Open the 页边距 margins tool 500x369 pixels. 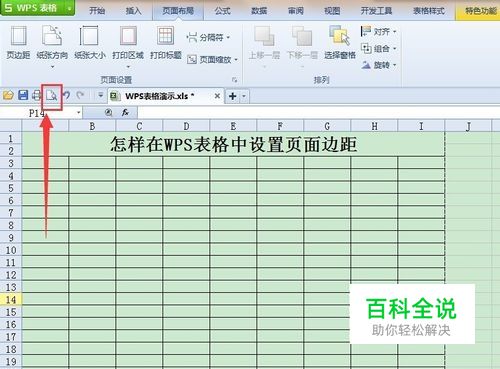(18, 43)
